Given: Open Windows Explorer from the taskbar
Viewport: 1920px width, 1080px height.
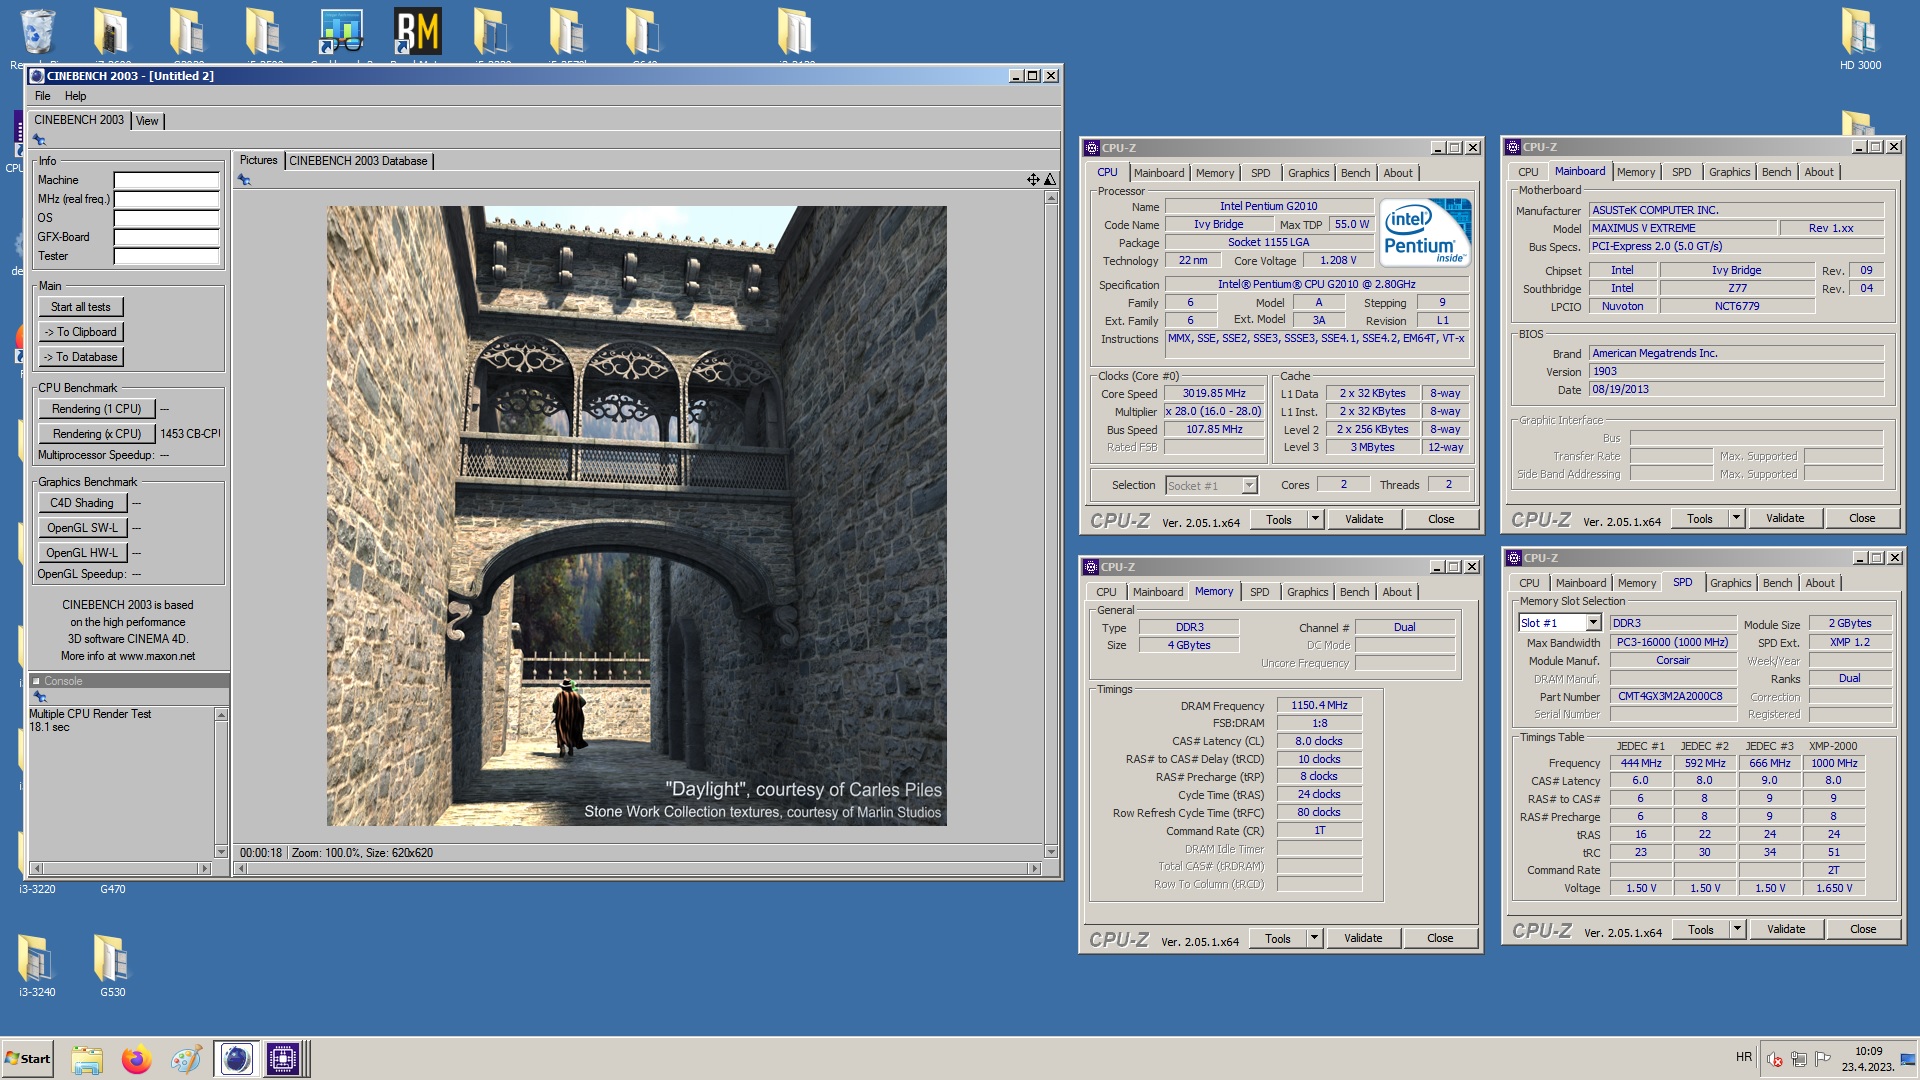Looking at the screenshot, I should (x=87, y=1059).
